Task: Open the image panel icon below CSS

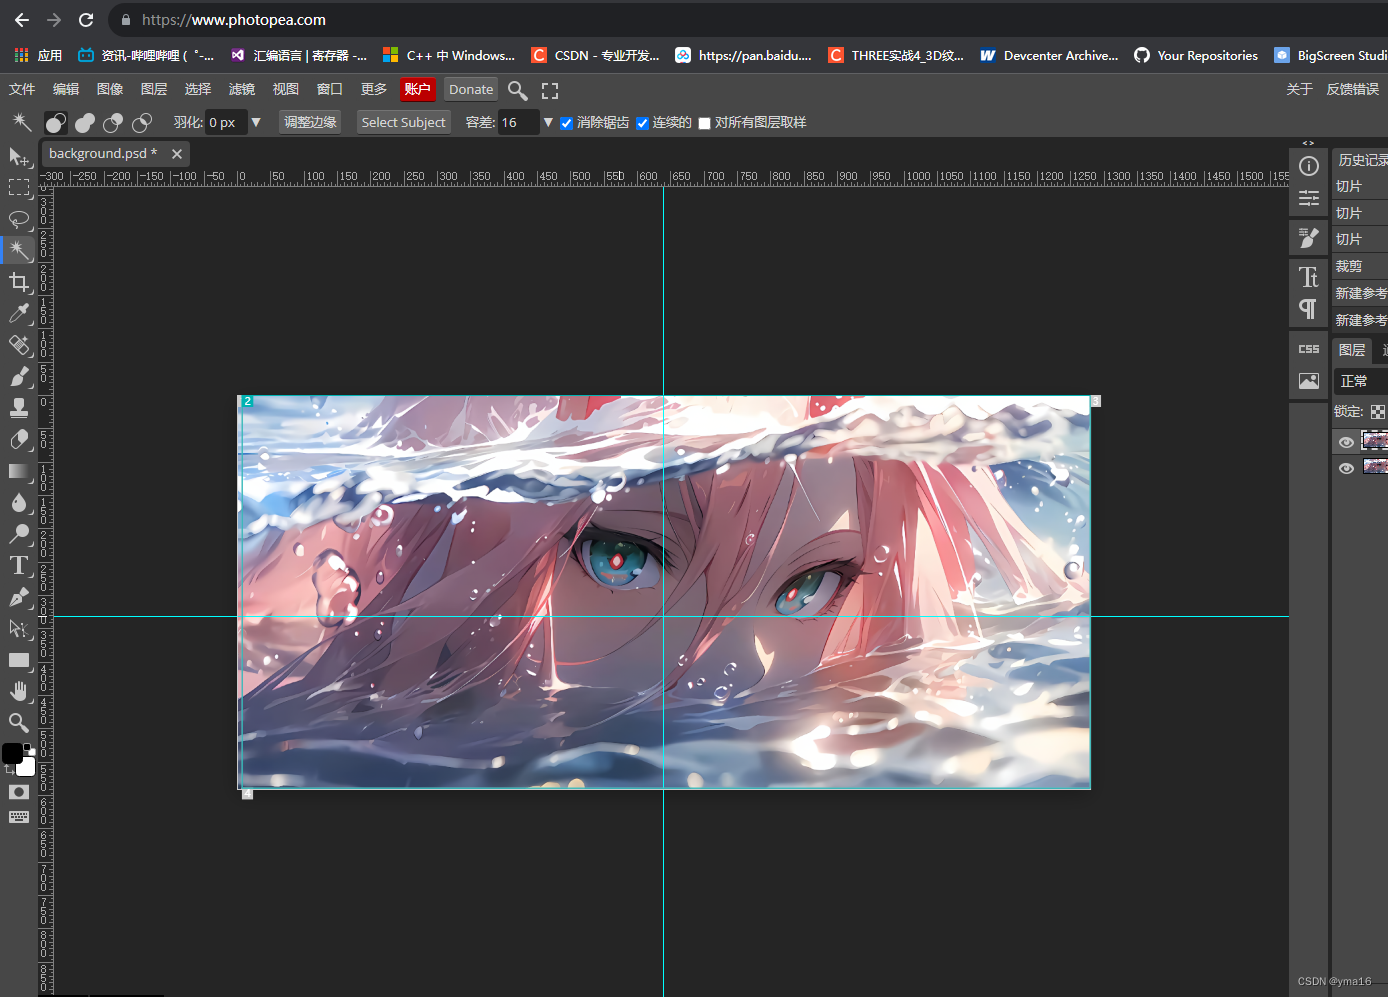Action: [x=1309, y=381]
